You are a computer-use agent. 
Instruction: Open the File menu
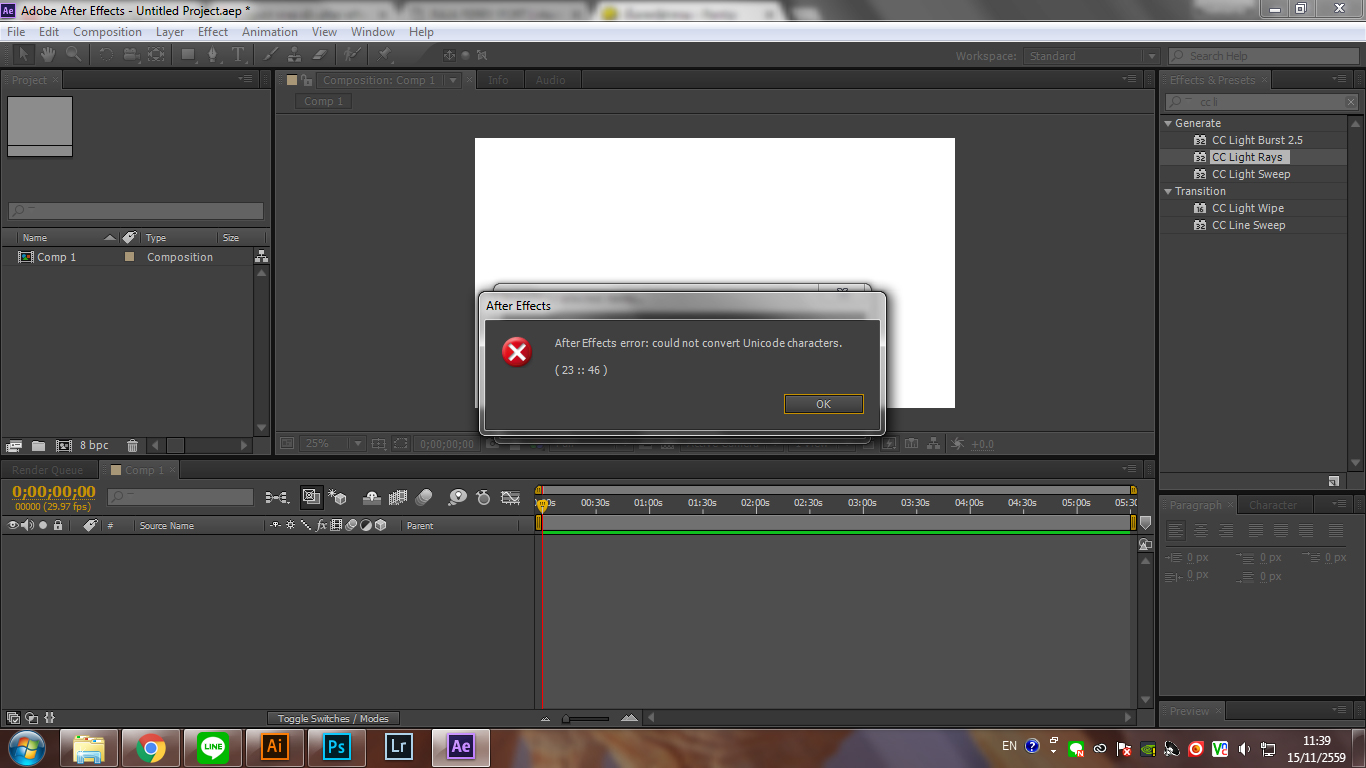(16, 32)
